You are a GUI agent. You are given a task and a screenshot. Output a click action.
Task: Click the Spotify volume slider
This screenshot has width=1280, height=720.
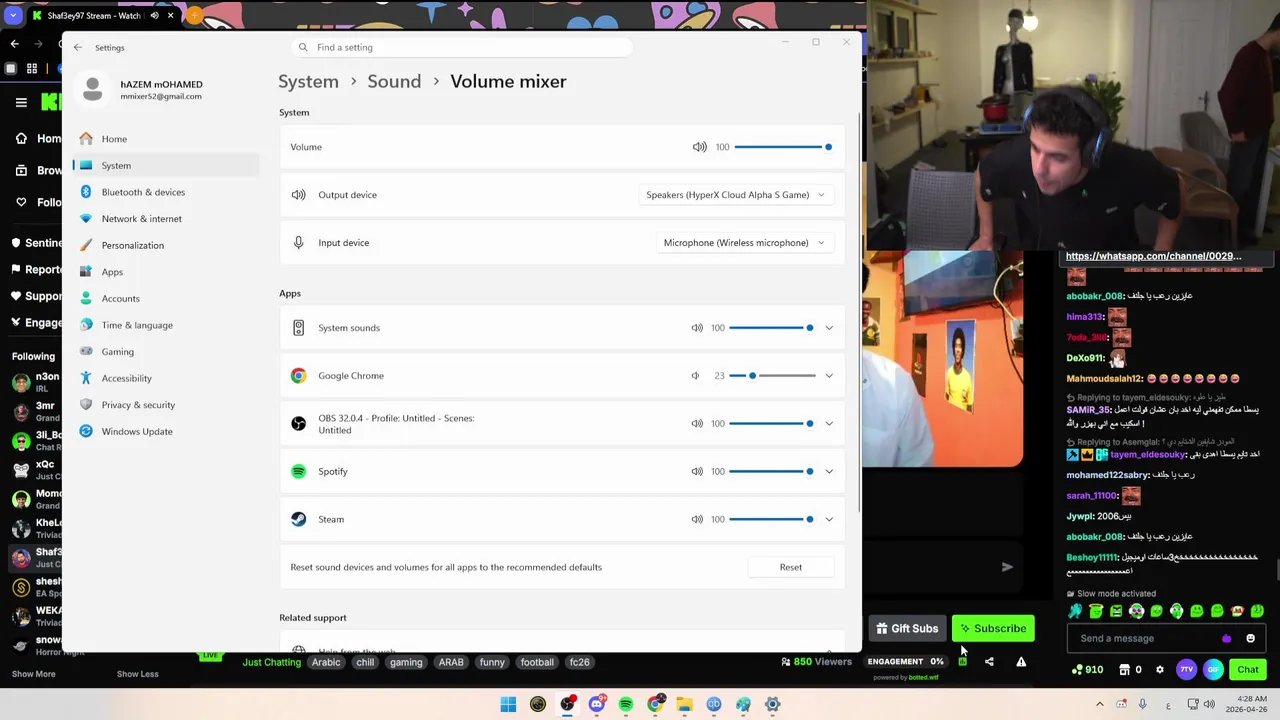point(772,472)
